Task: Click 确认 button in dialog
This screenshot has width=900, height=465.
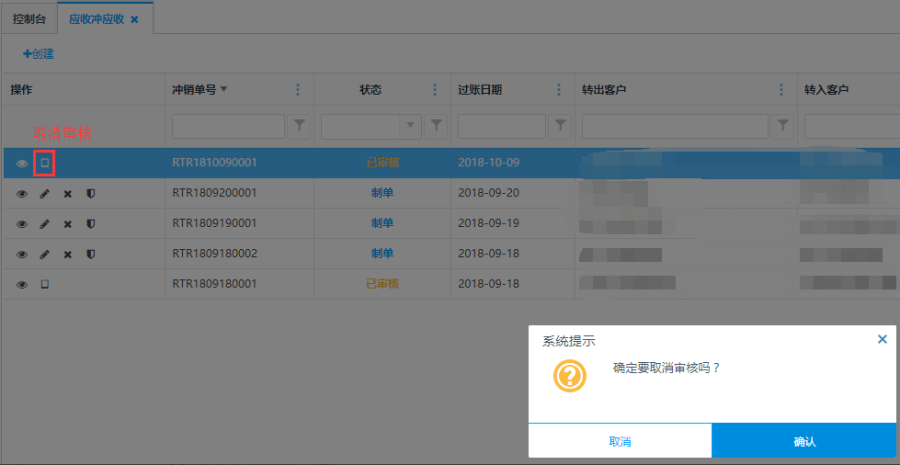Action: (x=803, y=441)
